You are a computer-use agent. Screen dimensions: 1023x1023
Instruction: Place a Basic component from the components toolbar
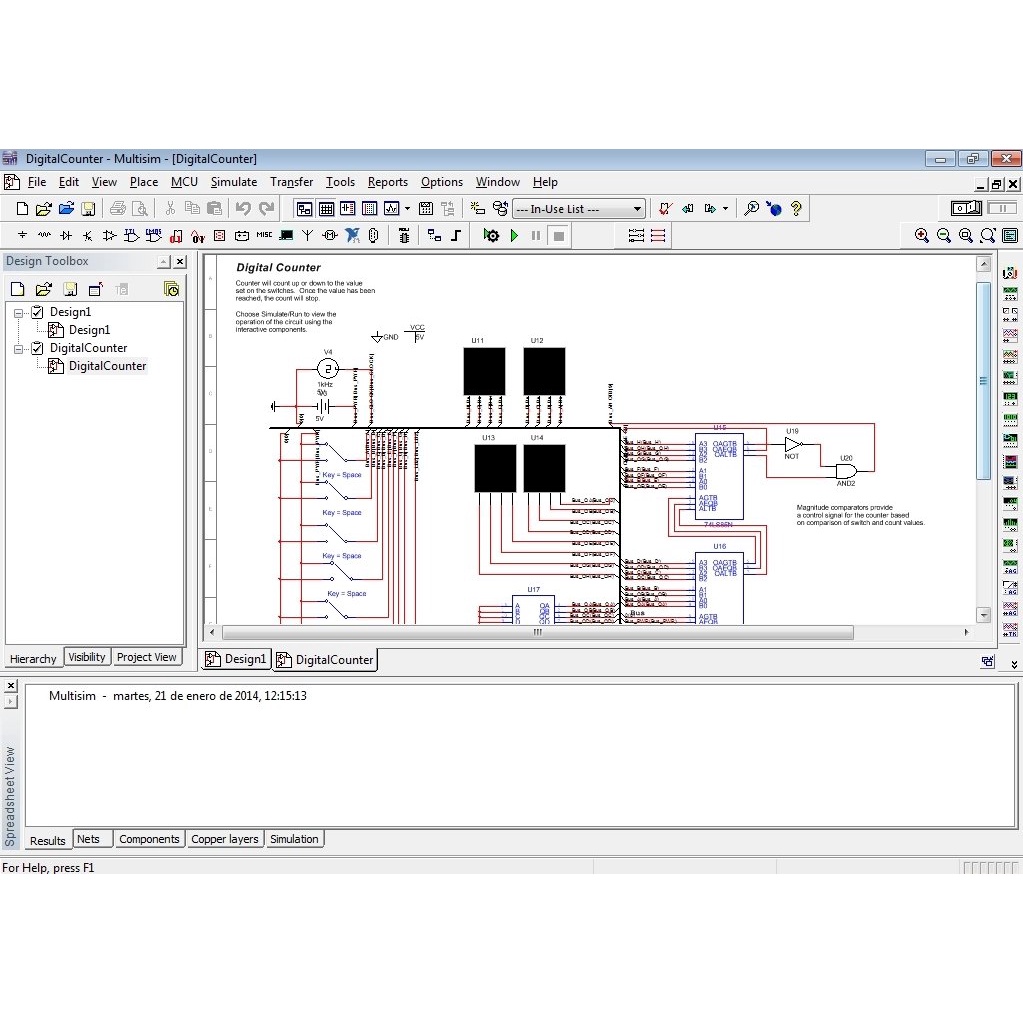tap(46, 235)
